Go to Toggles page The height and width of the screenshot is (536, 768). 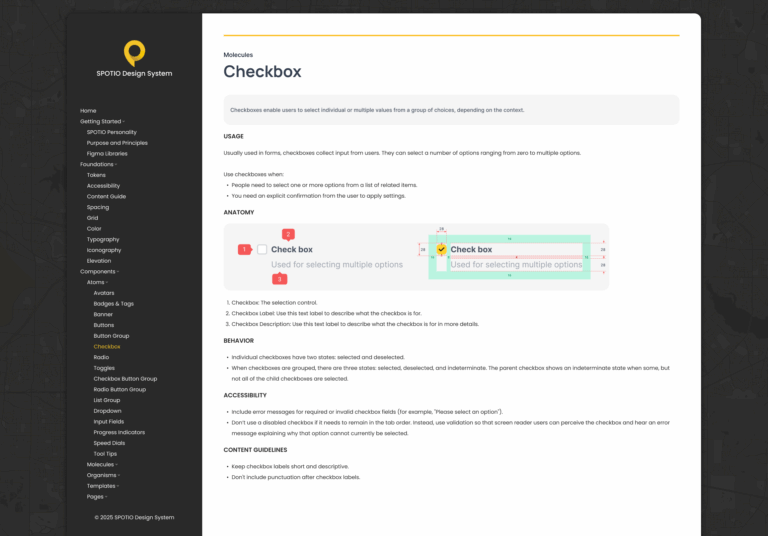(104, 368)
